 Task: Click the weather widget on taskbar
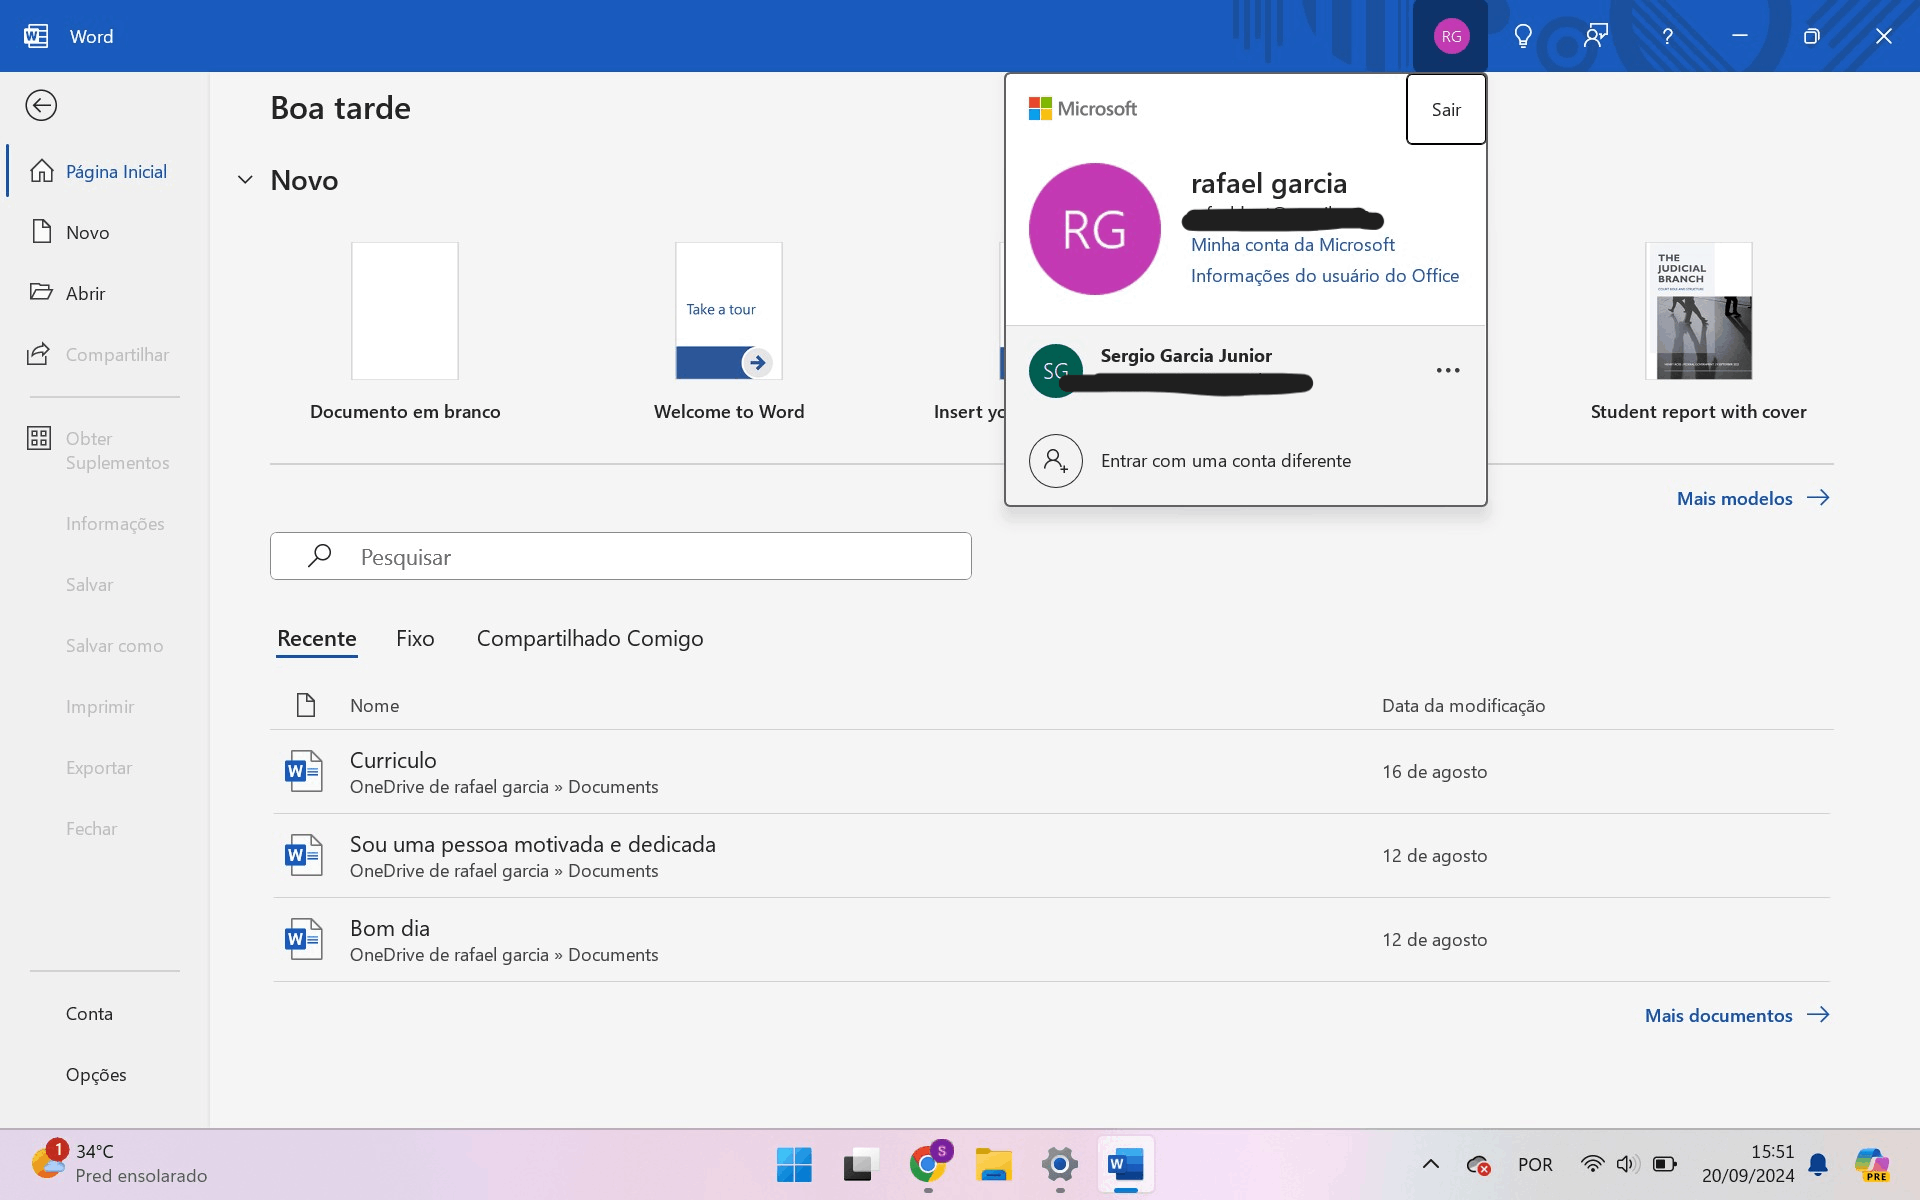click(118, 1163)
